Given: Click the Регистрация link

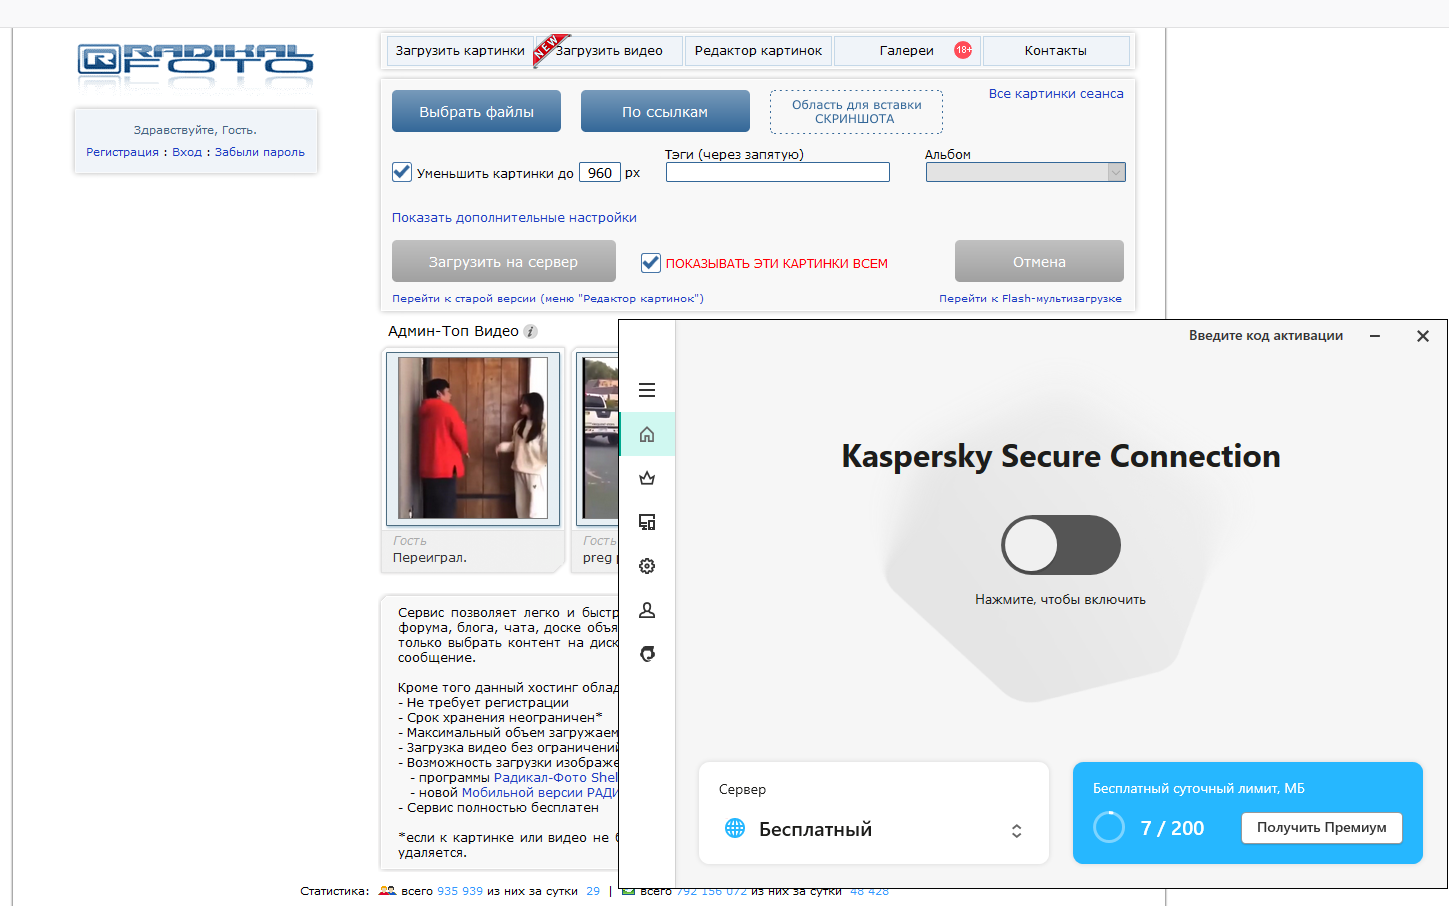Looking at the screenshot, I should 122,152.
